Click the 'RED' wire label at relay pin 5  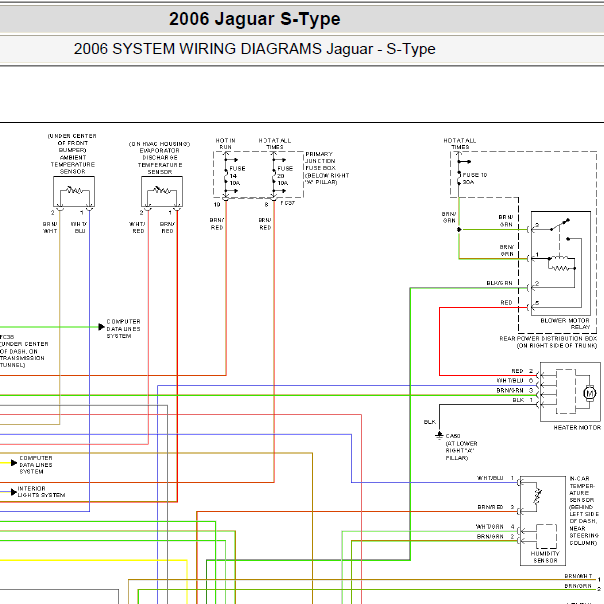click(506, 303)
